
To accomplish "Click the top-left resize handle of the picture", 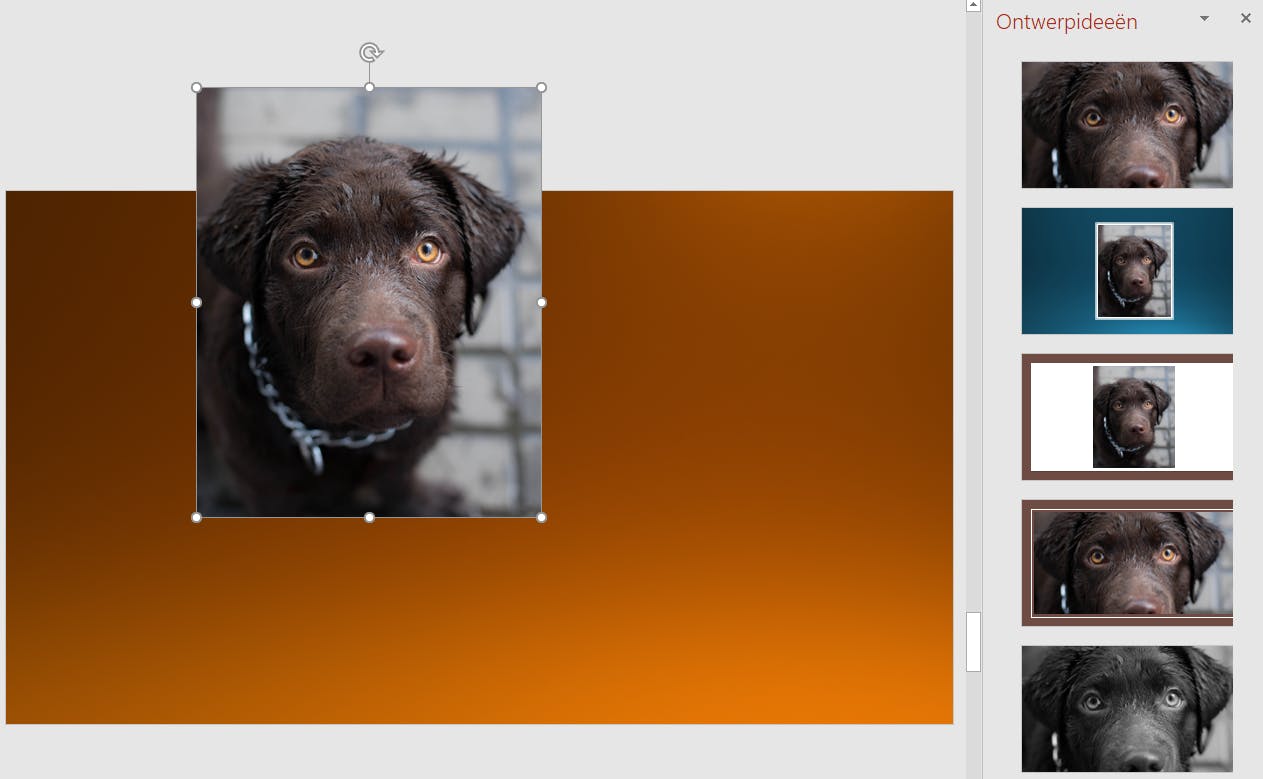I will [196, 87].
